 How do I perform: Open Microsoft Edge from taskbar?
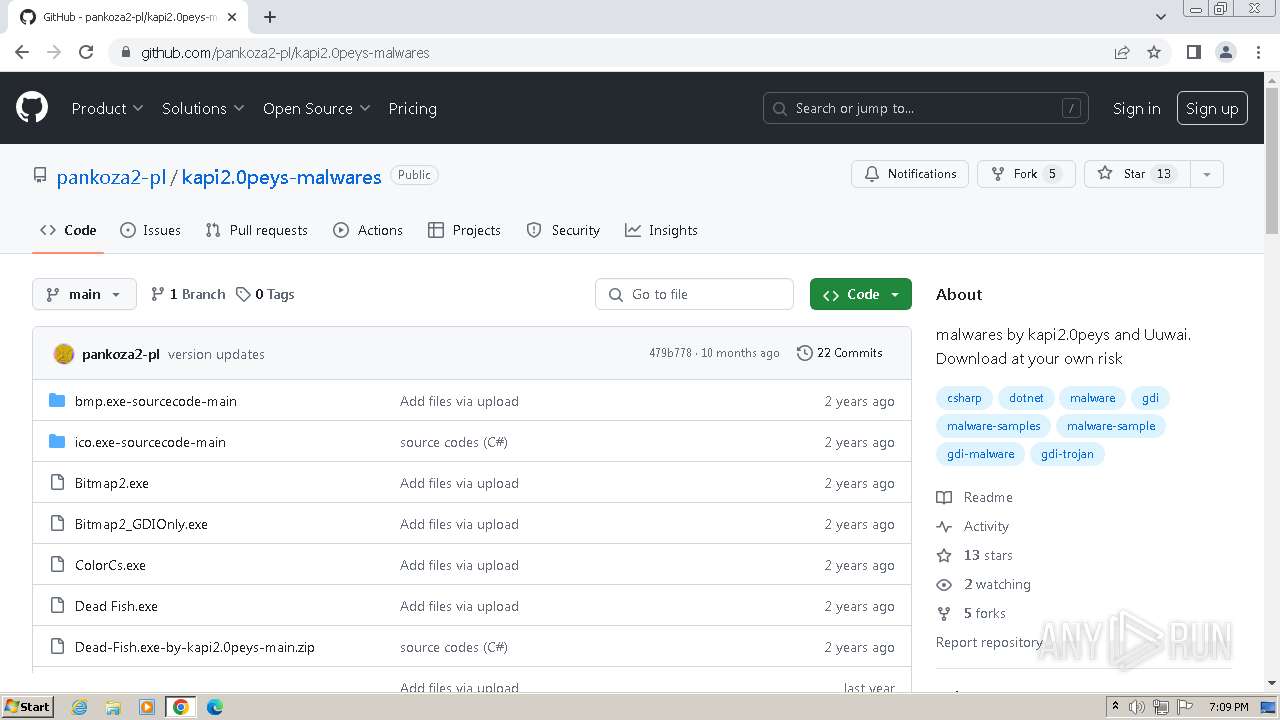(215, 707)
